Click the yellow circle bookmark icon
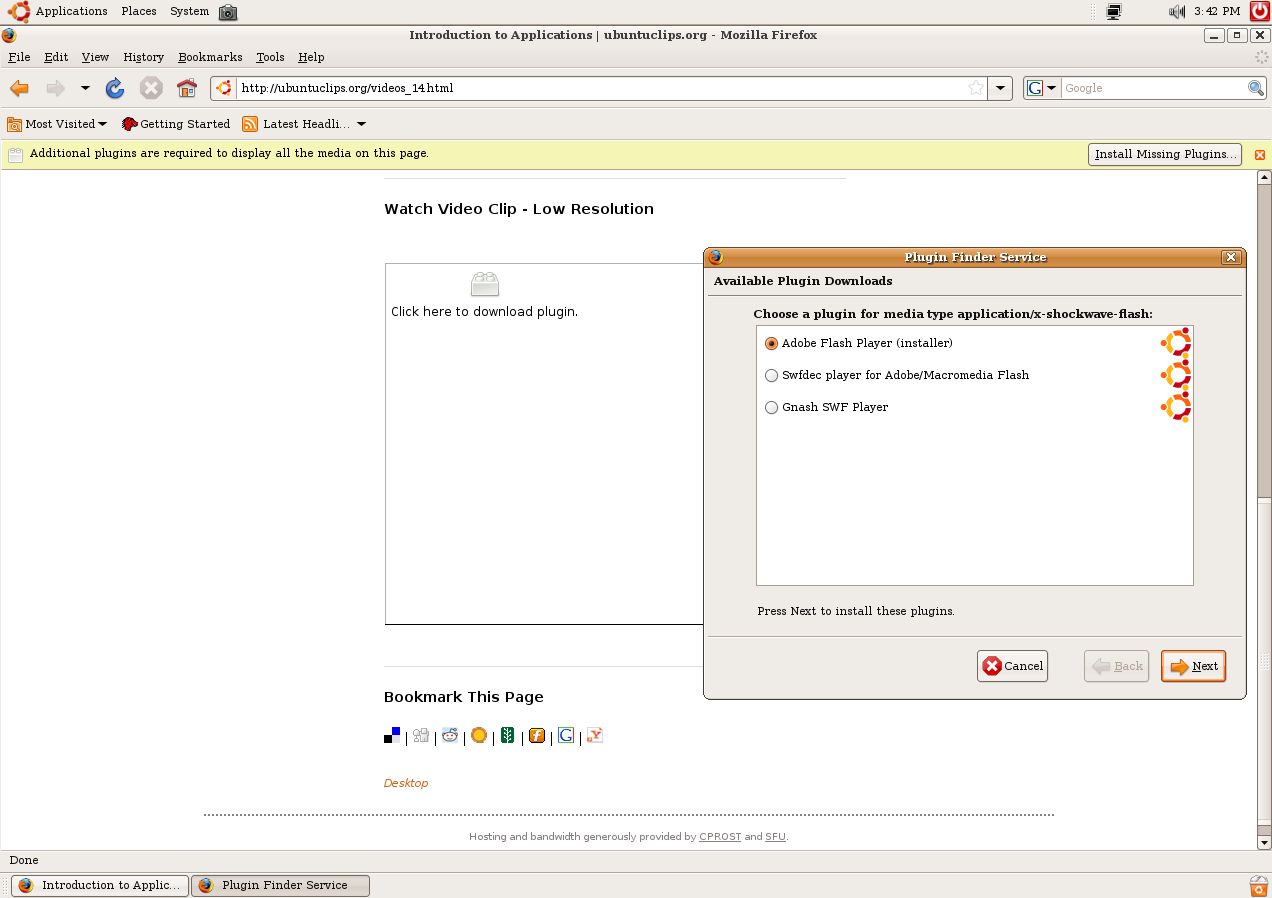 (479, 735)
